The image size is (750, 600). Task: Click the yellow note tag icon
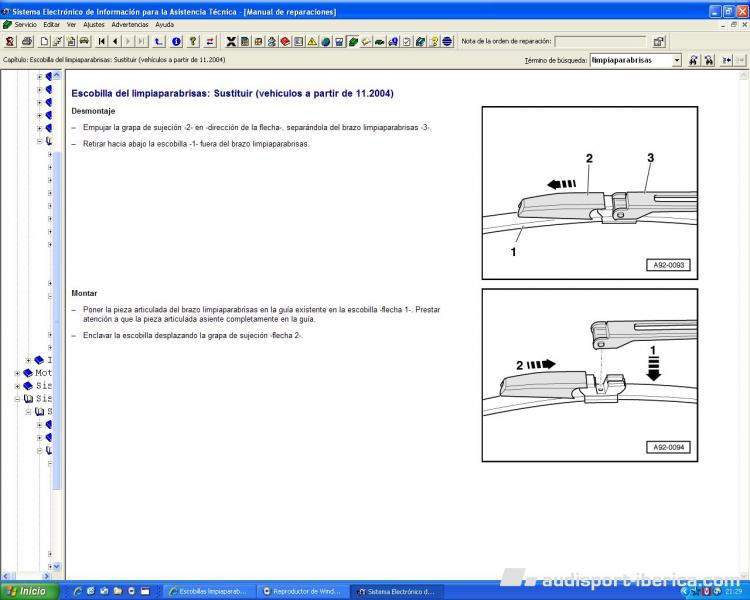[x=366, y=42]
